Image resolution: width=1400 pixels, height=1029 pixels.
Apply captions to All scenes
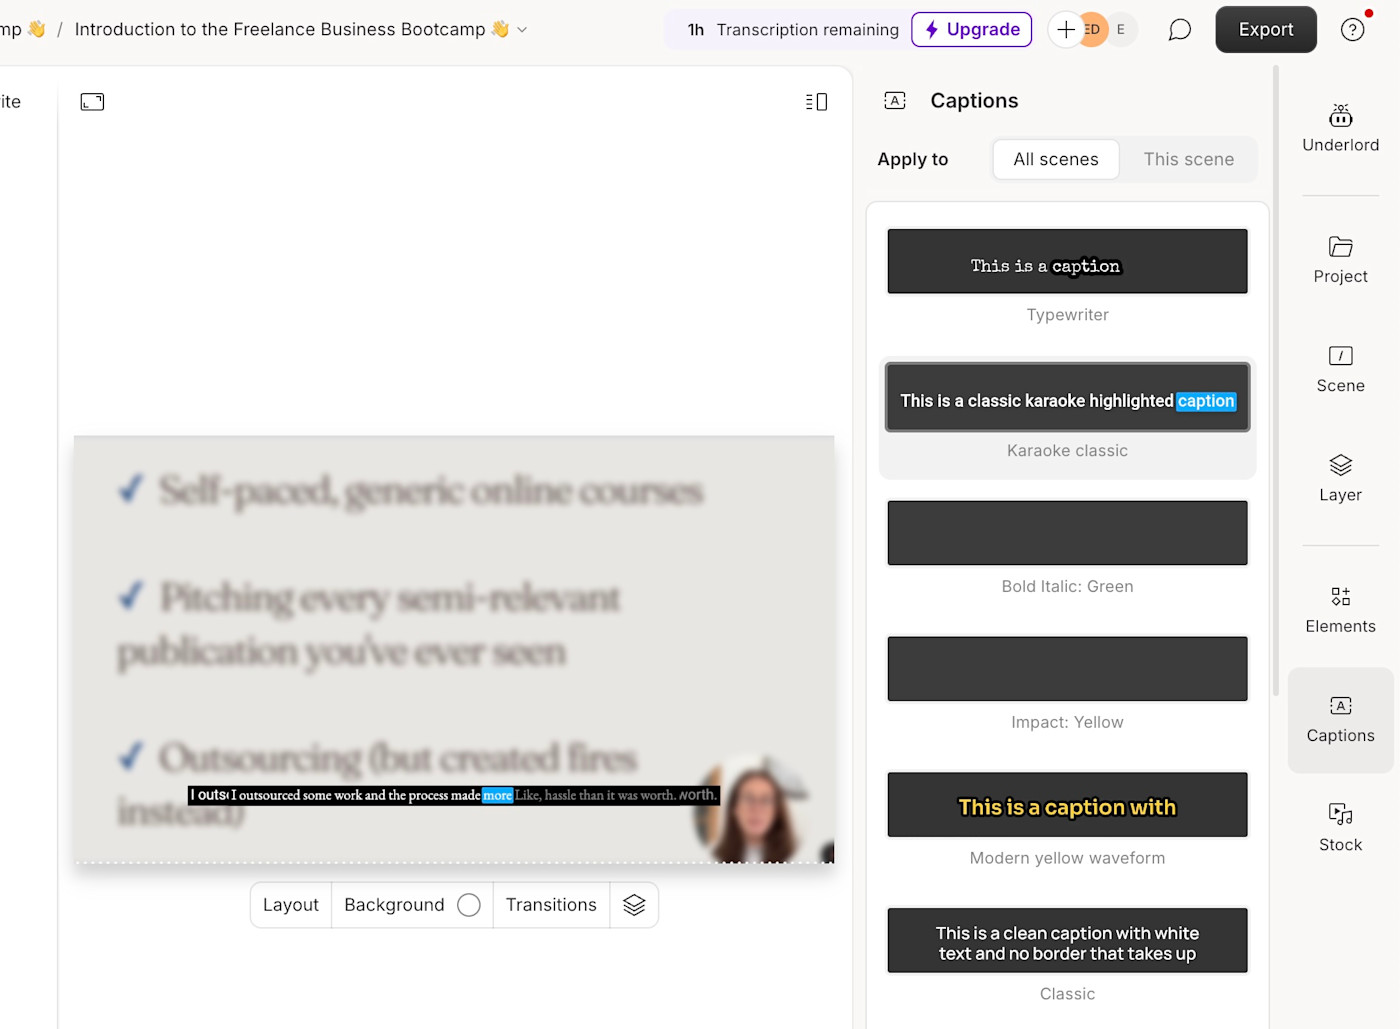(1055, 159)
